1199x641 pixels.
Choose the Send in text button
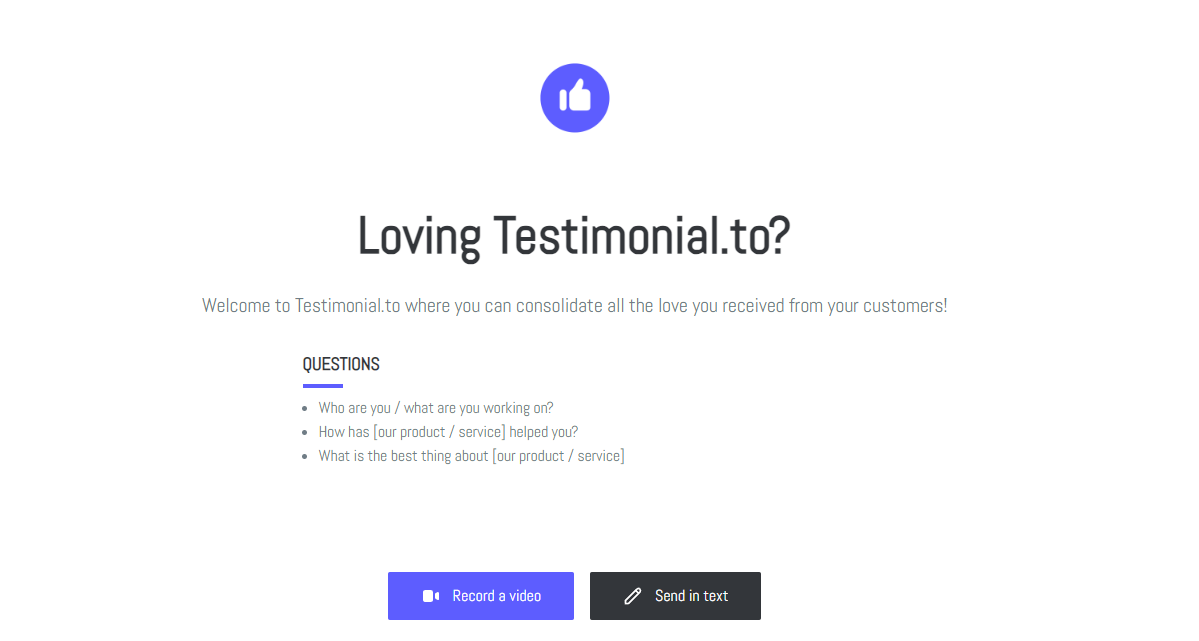675,596
